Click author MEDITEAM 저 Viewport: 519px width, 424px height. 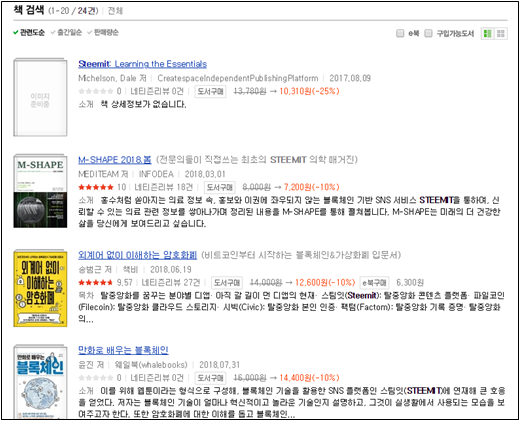(103, 174)
